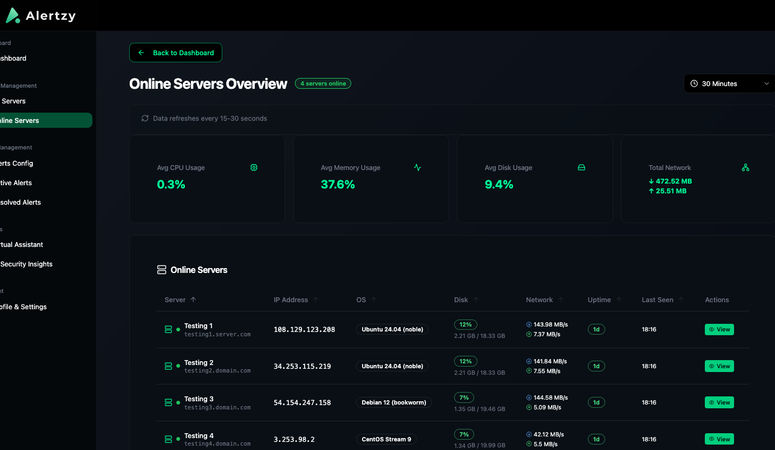
Task: View details for Testing 2 server
Action: point(719,366)
